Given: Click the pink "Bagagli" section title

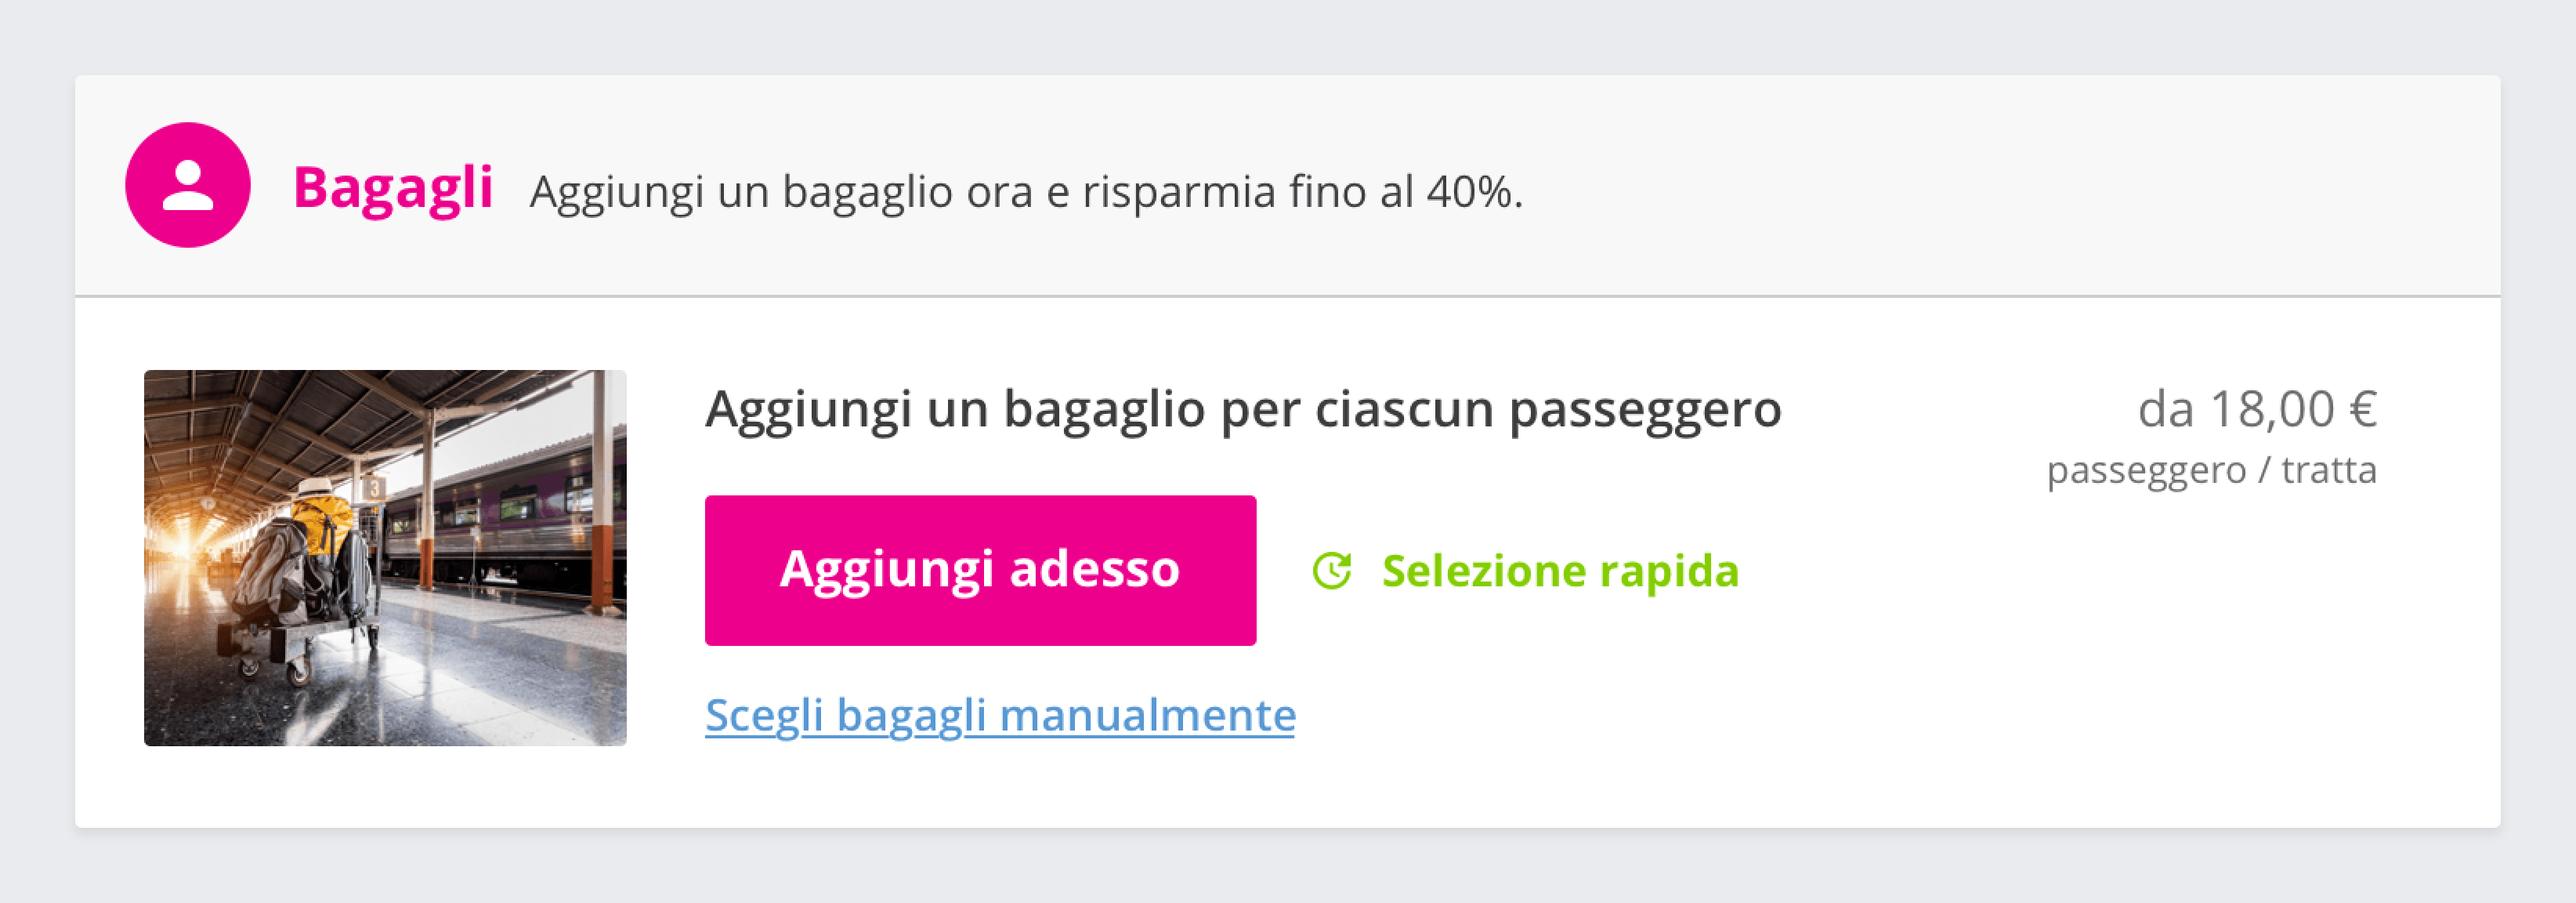Looking at the screenshot, I should point(393,187).
